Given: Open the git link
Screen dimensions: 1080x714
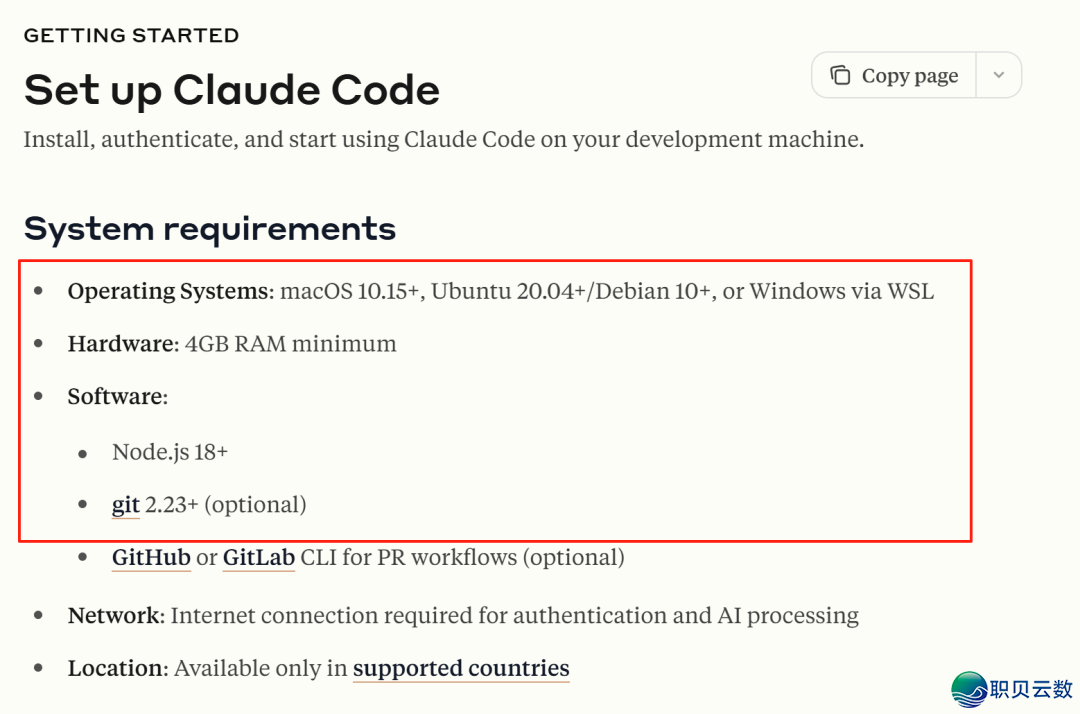Looking at the screenshot, I should pyautogui.click(x=125, y=505).
